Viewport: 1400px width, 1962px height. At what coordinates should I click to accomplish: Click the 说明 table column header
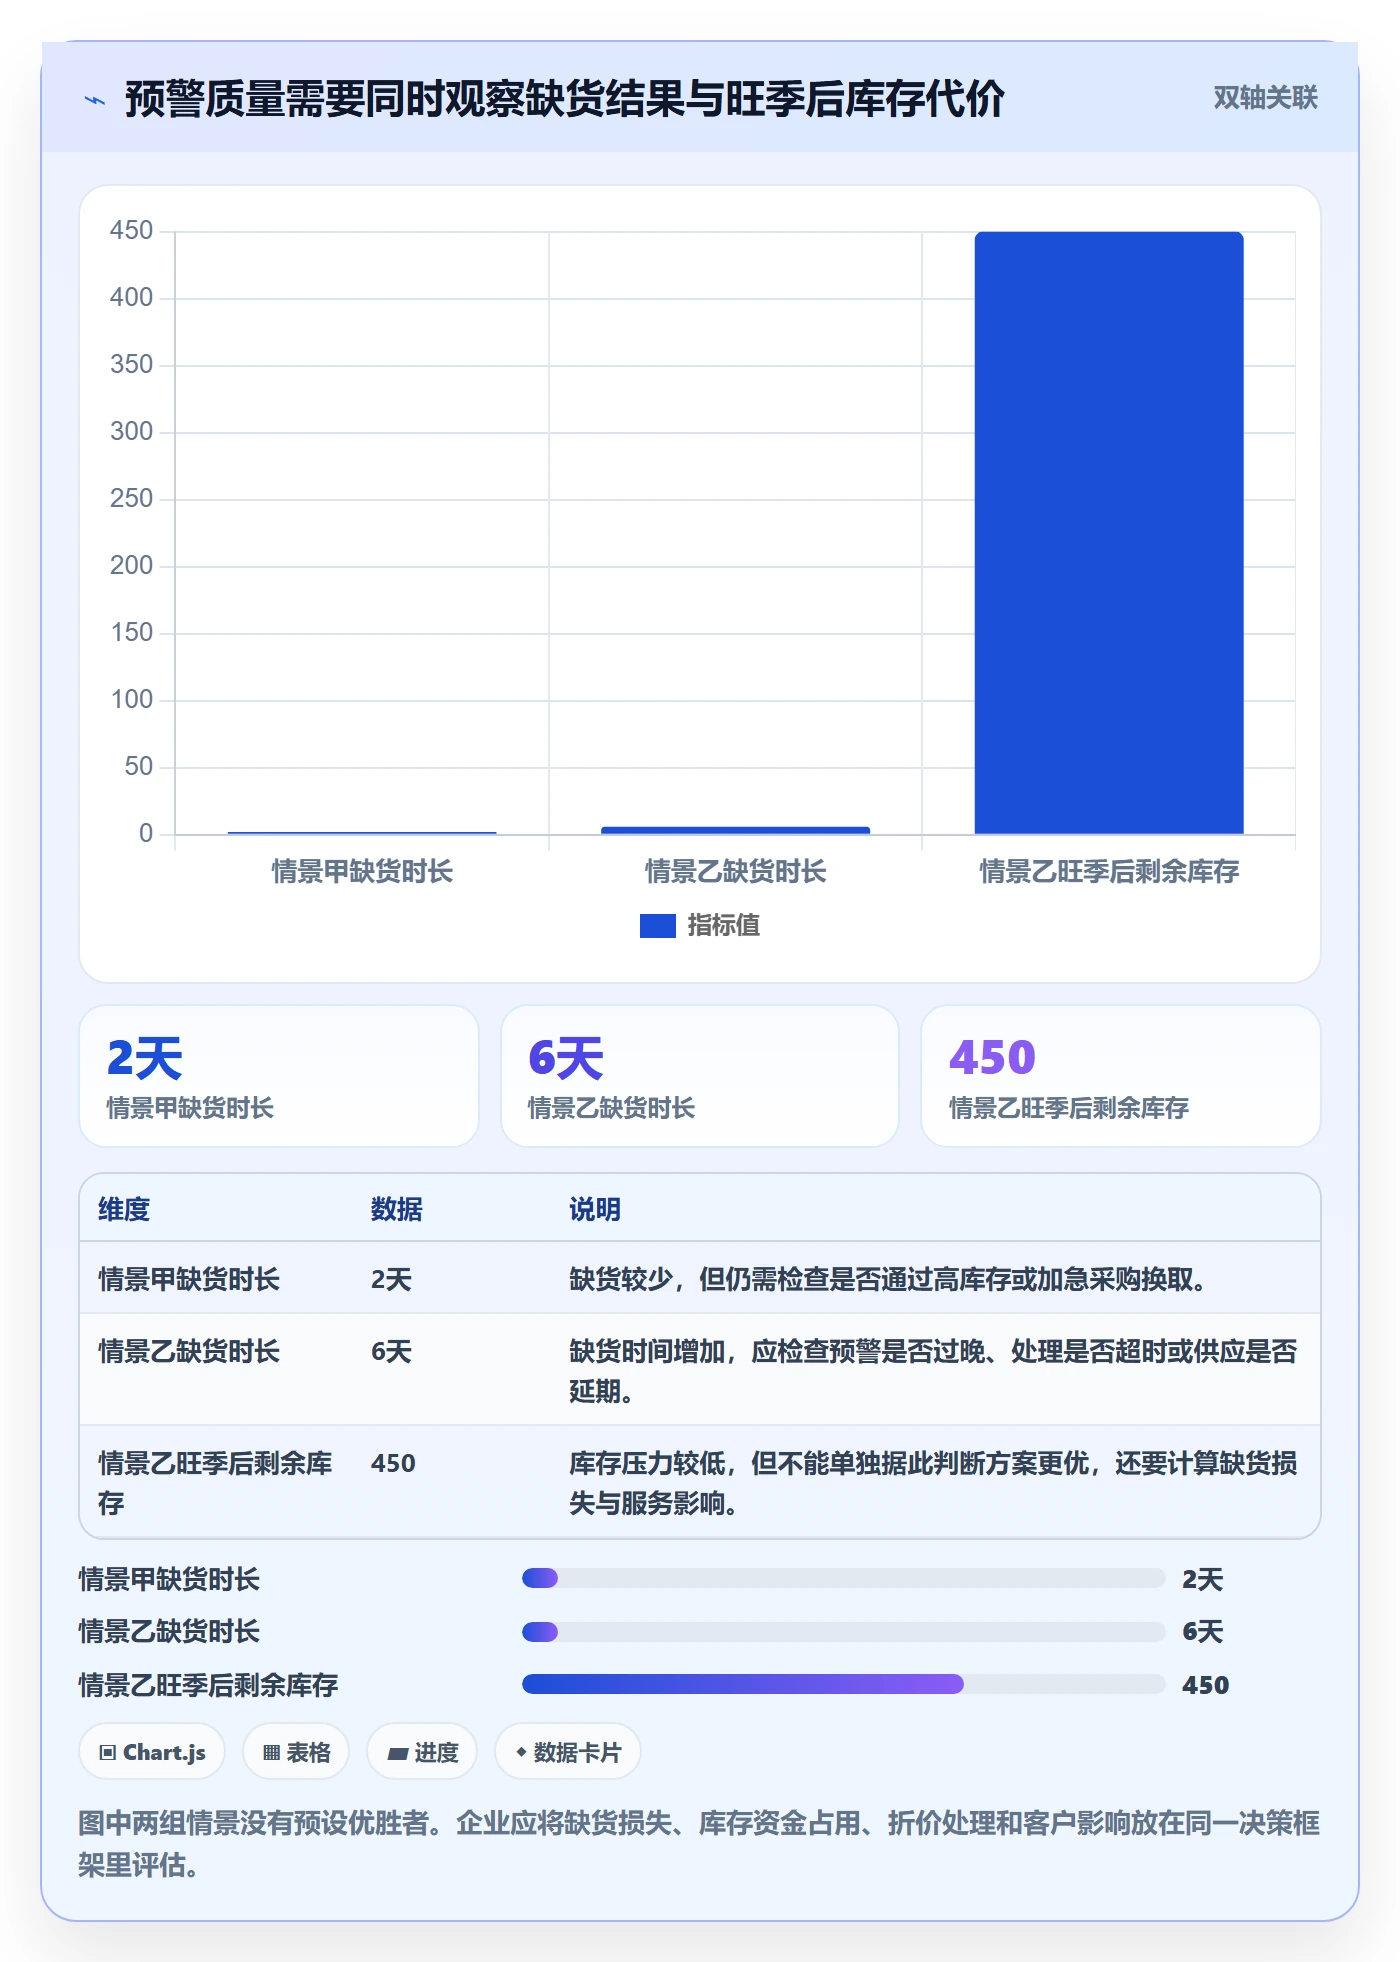pos(595,1210)
